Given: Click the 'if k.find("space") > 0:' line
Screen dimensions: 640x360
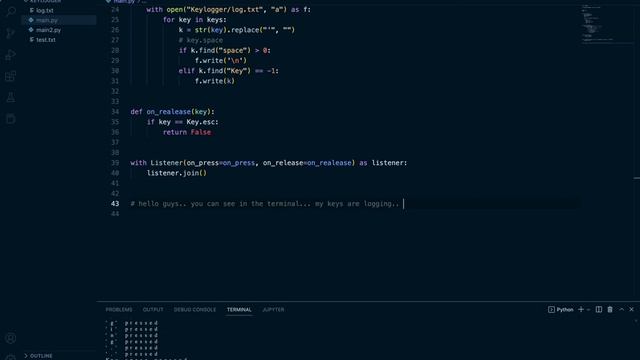Looking at the screenshot, I should click(x=224, y=50).
